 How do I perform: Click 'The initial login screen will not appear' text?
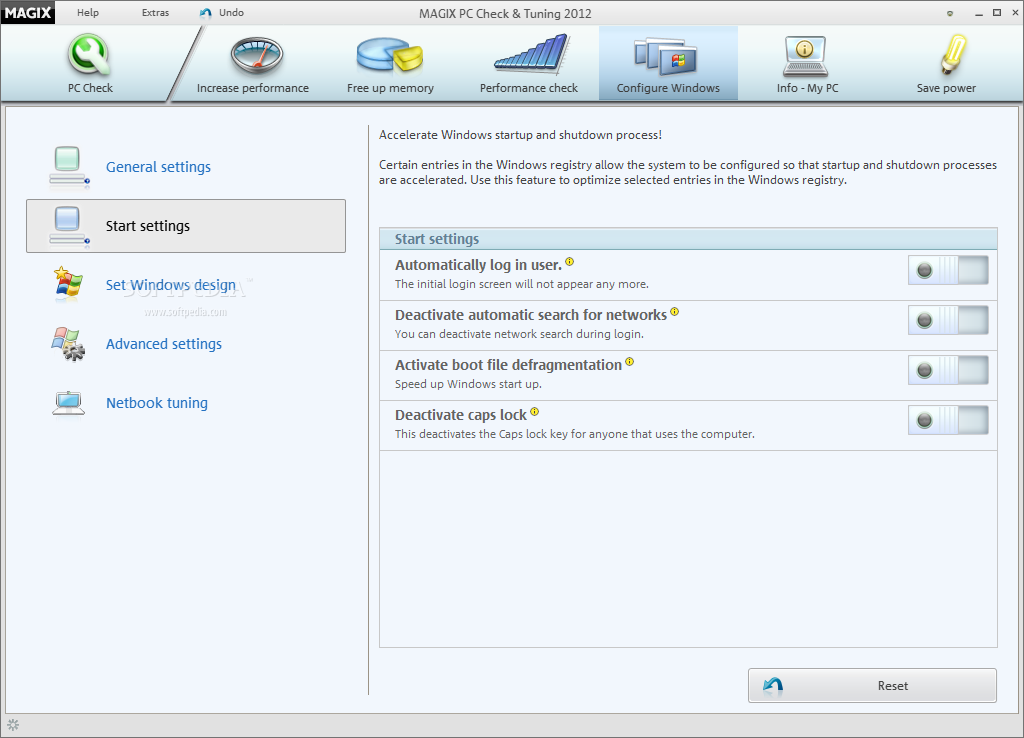[522, 284]
